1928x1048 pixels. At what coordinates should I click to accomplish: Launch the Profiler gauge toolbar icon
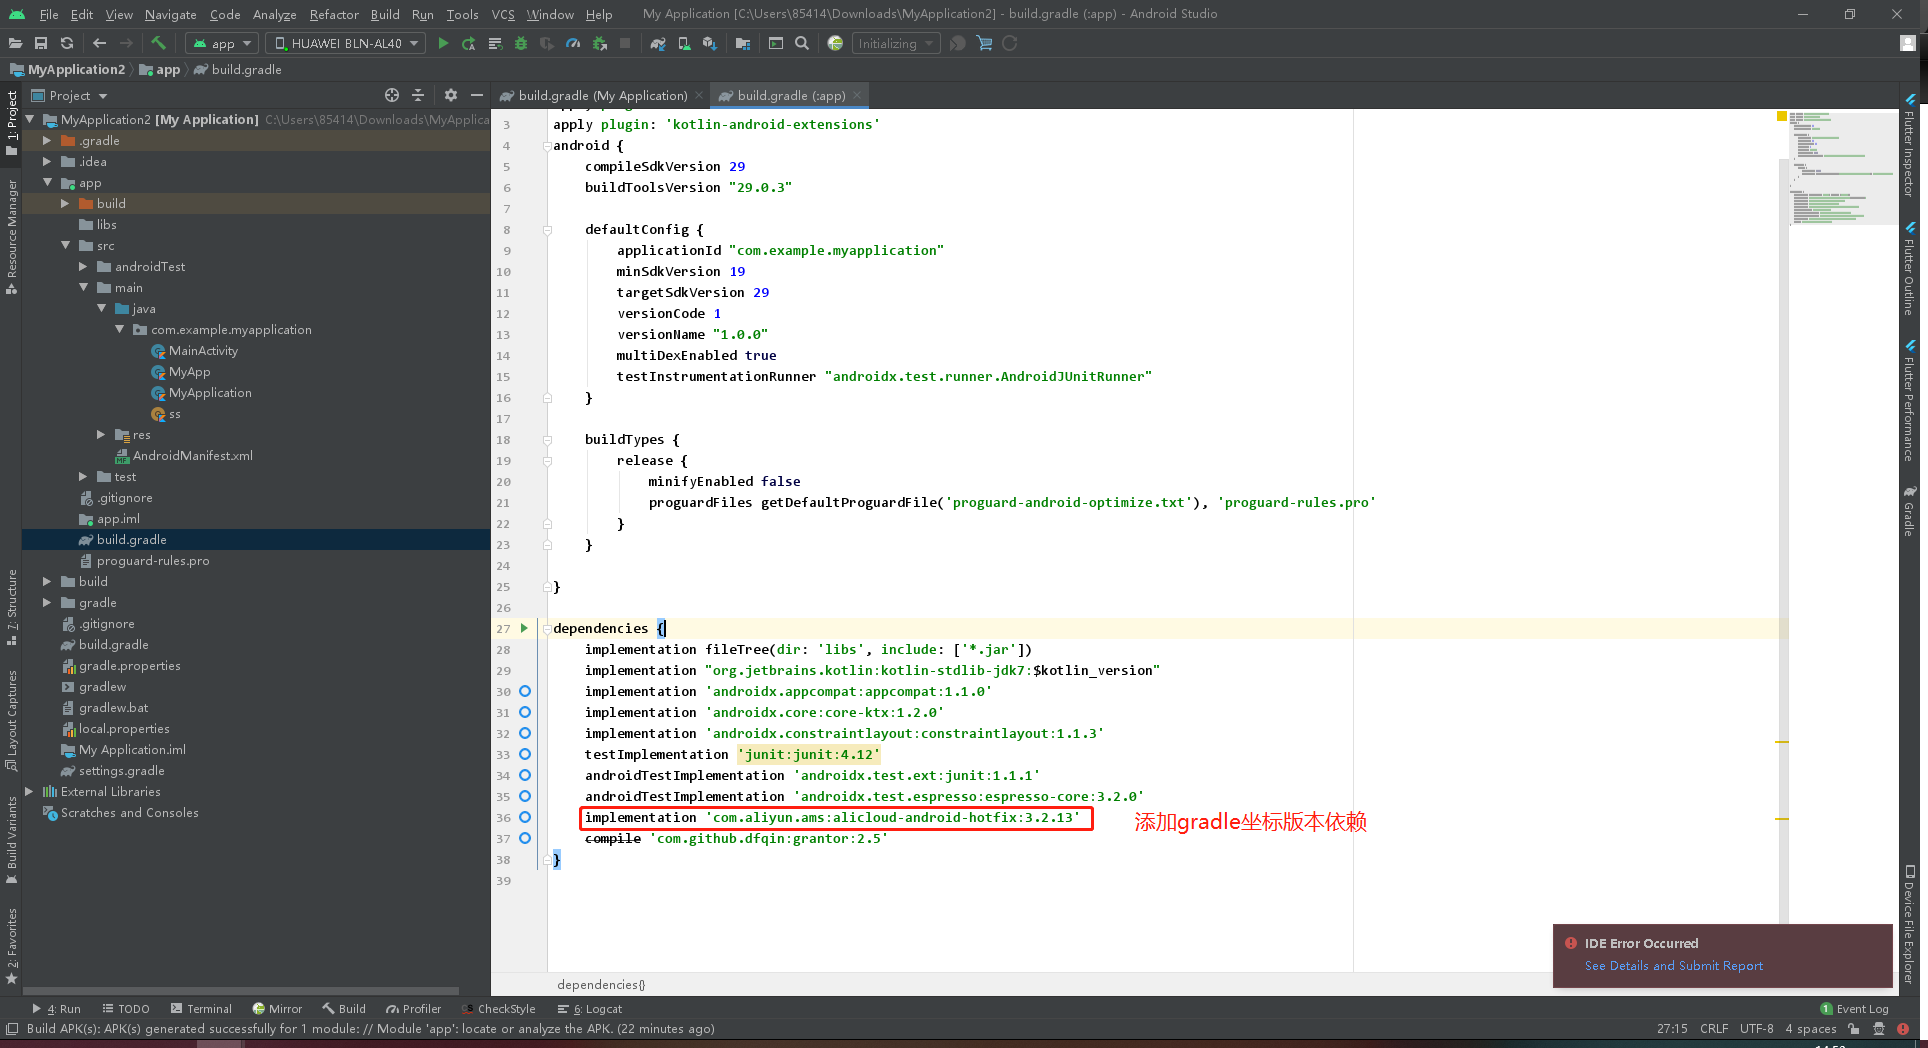[x=573, y=43]
